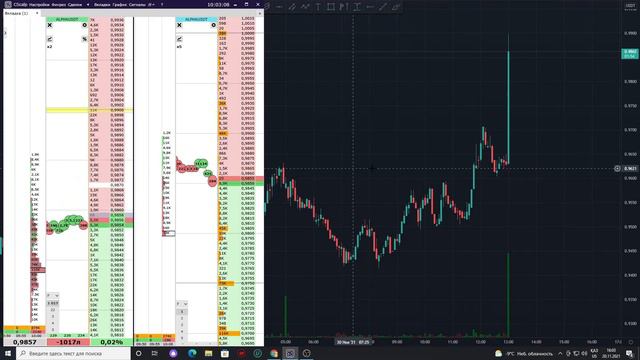Click the Cortana circle on the taskbar
640x360 pixels.
[x=138, y=353]
